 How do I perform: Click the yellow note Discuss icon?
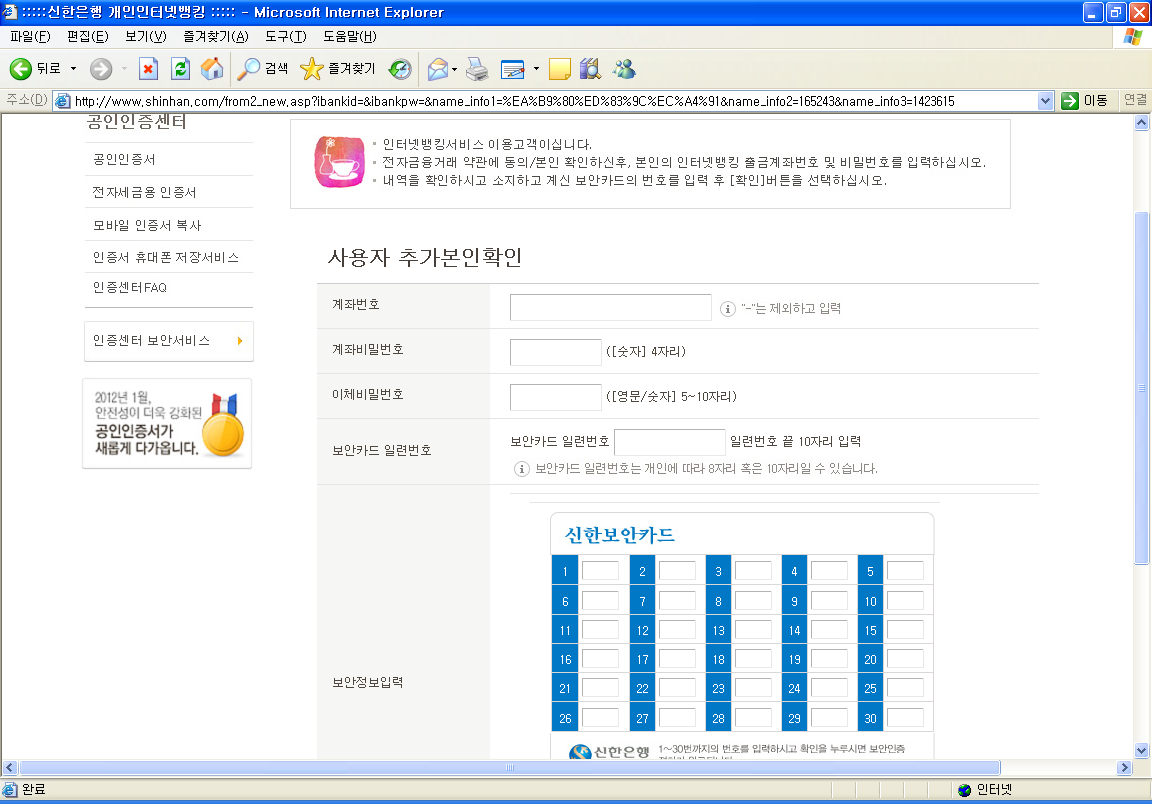560,69
